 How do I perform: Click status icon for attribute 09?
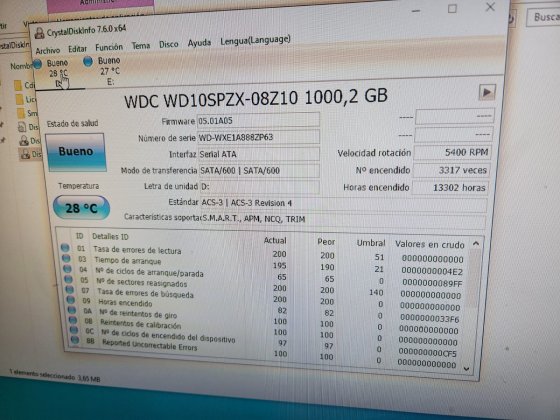pyautogui.click(x=71, y=300)
